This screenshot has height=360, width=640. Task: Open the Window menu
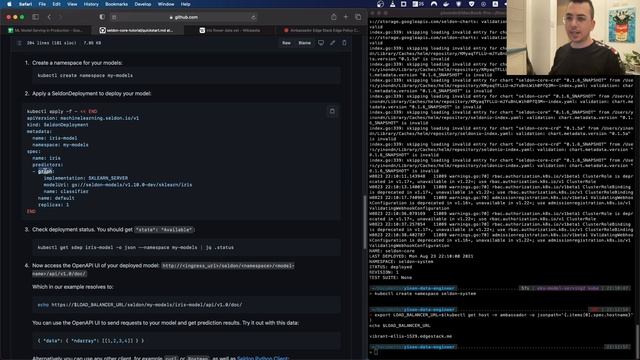(x=166, y=4)
